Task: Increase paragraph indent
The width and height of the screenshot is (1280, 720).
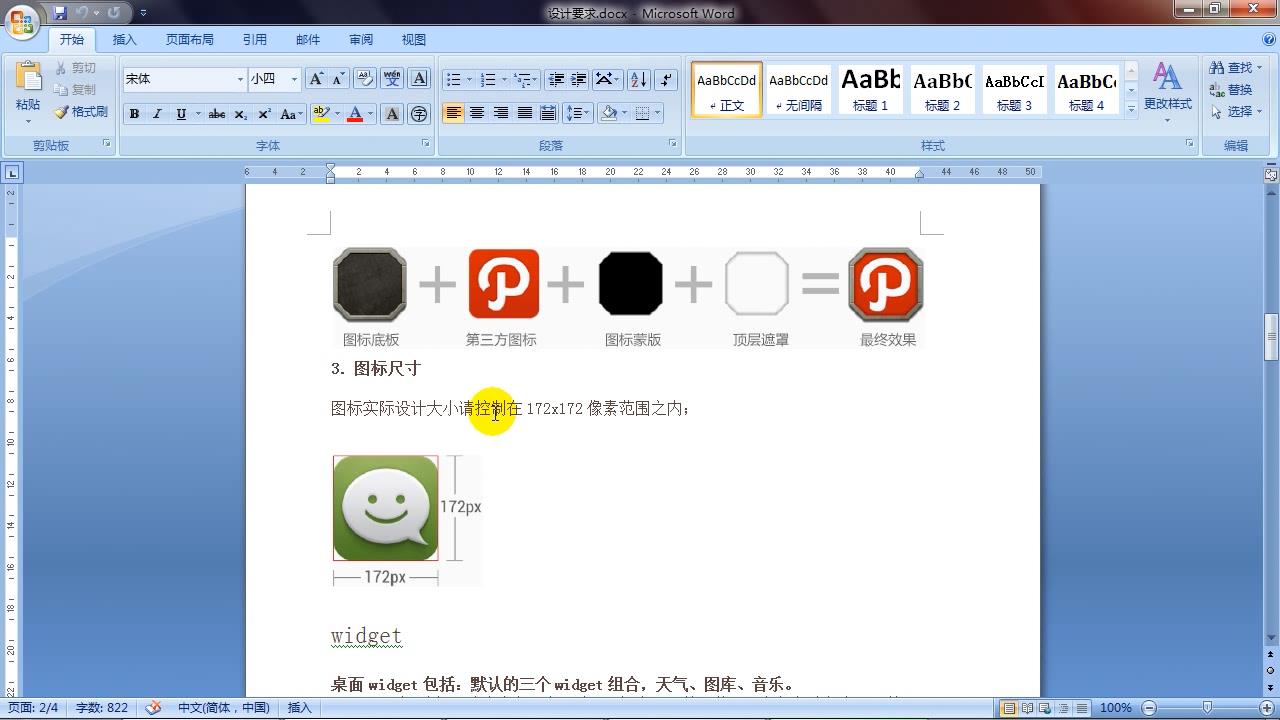Action: (x=578, y=79)
